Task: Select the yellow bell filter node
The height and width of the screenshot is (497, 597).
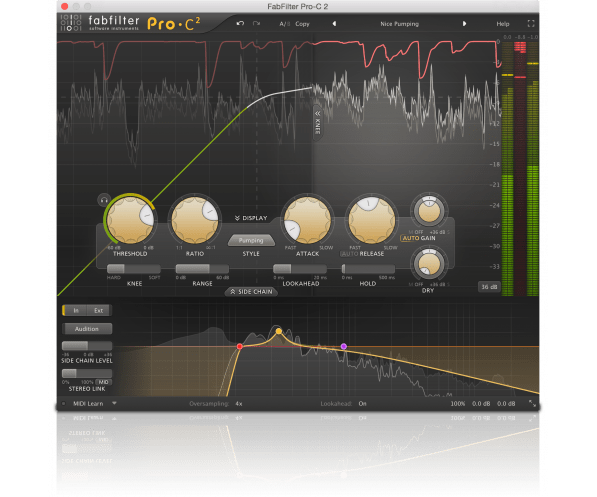Action: [279, 331]
